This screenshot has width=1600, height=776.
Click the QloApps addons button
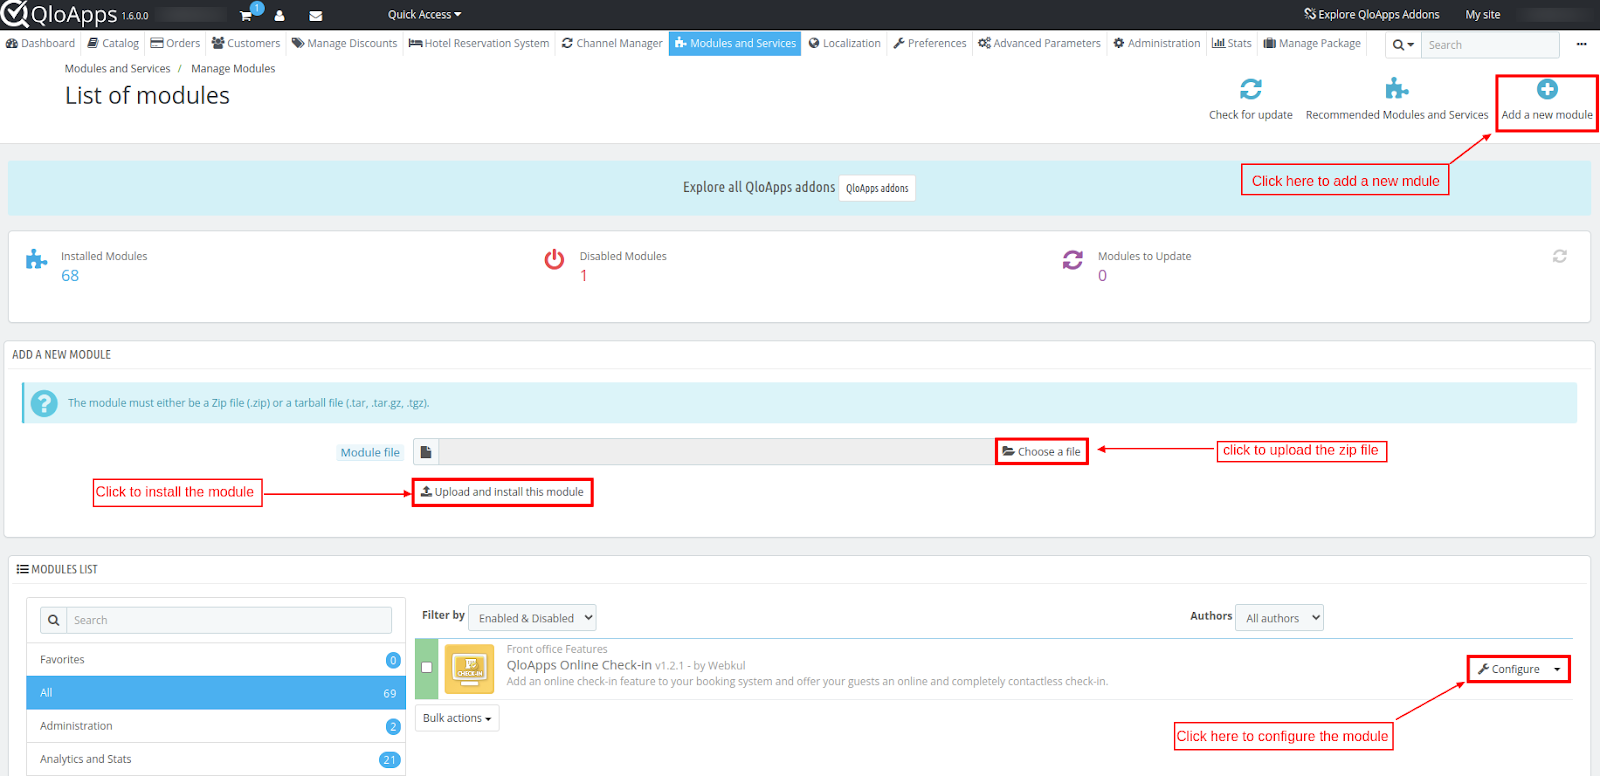tap(877, 188)
